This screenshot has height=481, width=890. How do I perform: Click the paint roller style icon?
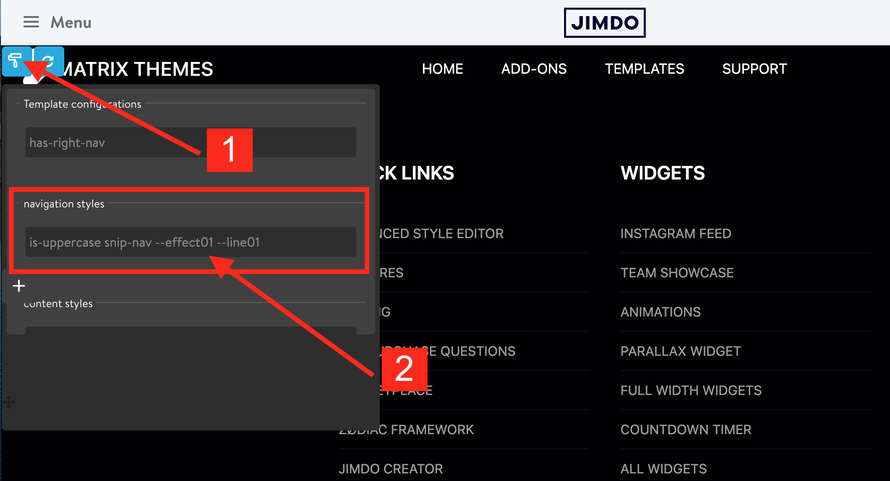[16, 61]
